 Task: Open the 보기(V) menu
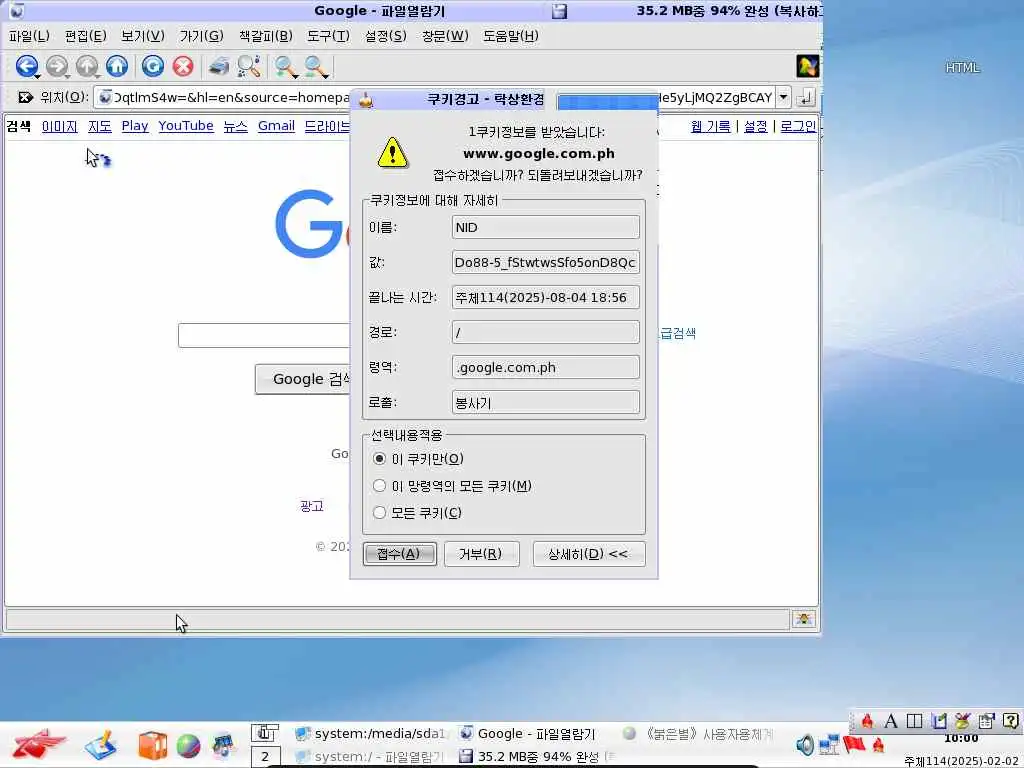coord(142,36)
